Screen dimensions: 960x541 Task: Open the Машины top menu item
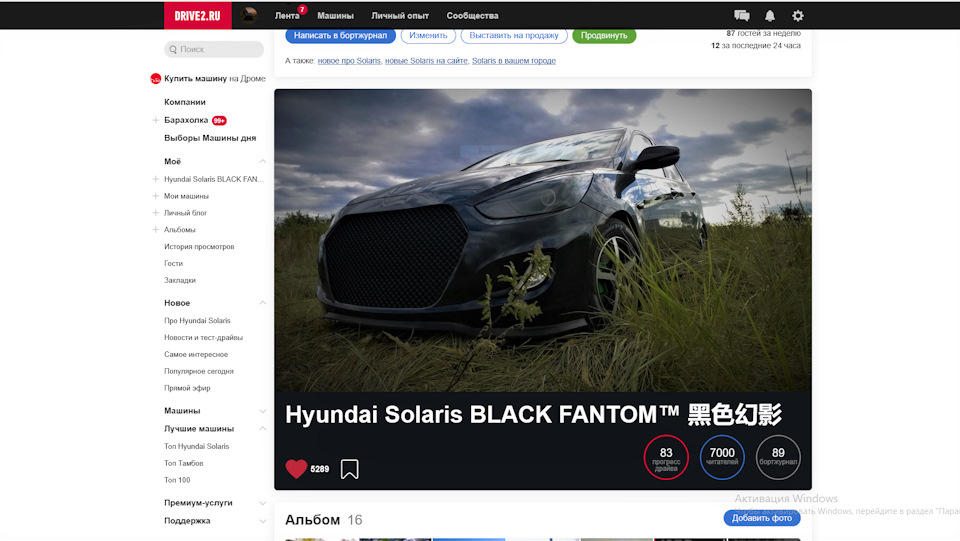point(335,16)
